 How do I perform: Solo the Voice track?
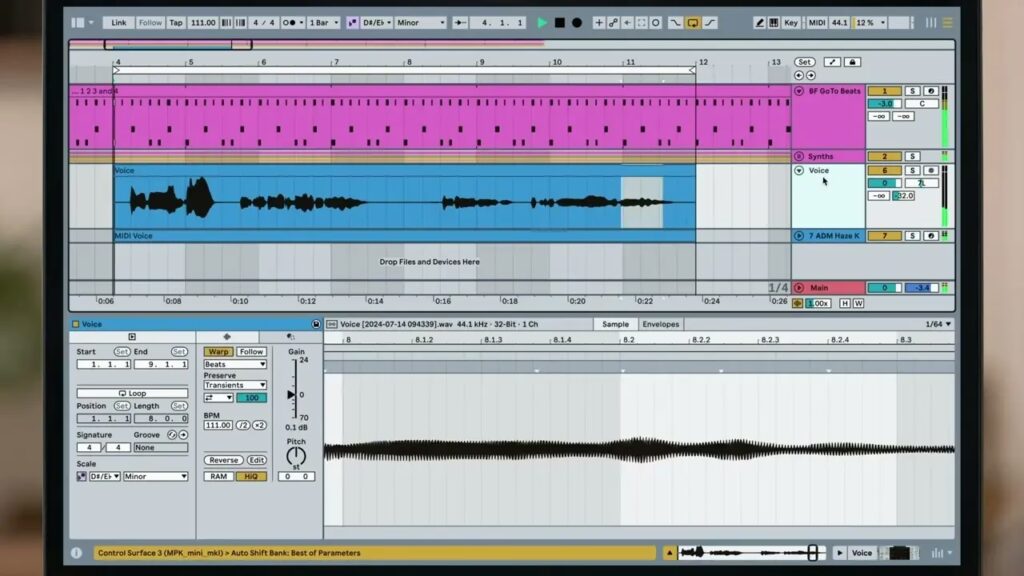912,171
